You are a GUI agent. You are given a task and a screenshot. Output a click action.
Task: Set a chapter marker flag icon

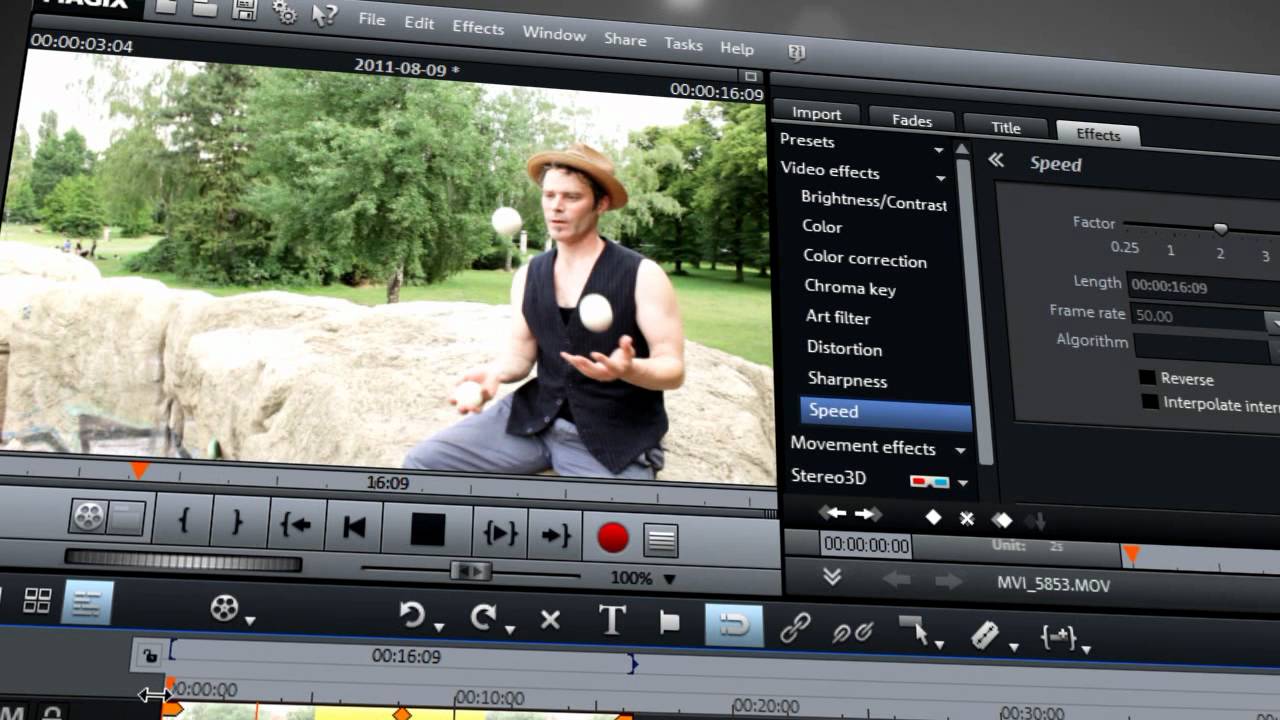tap(670, 623)
